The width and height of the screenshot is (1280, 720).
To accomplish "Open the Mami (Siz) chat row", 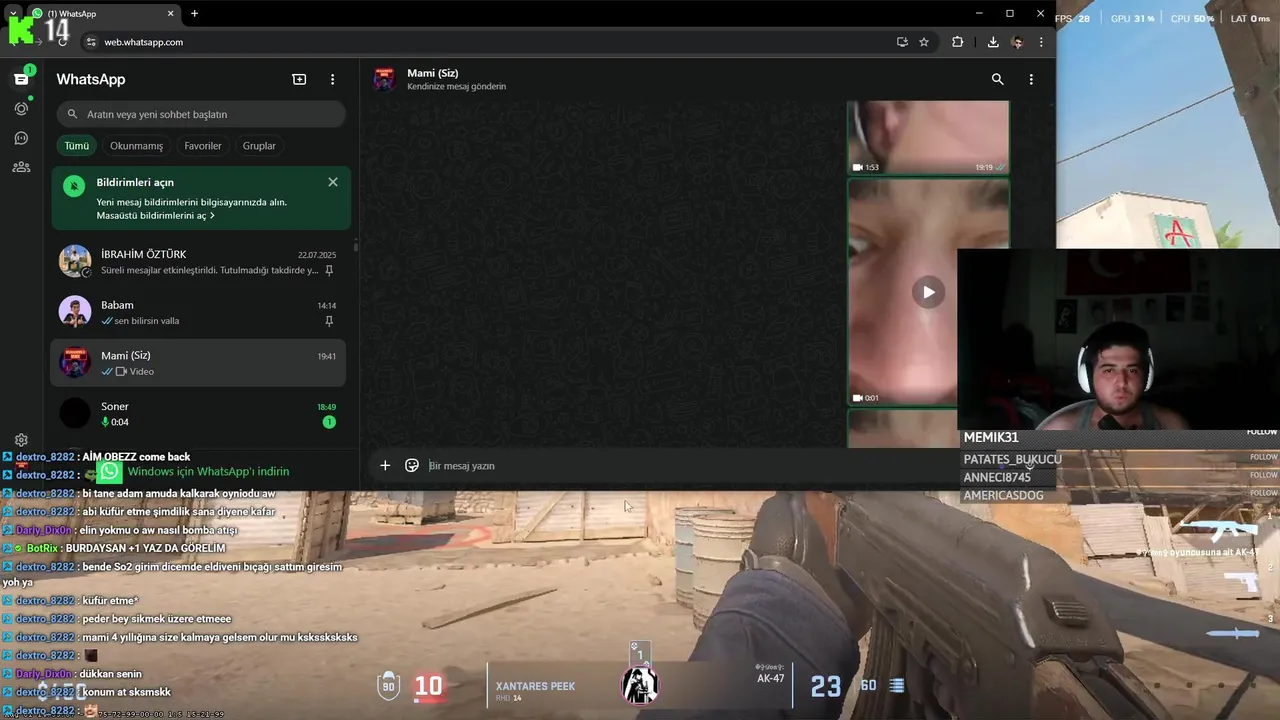I will (198, 363).
